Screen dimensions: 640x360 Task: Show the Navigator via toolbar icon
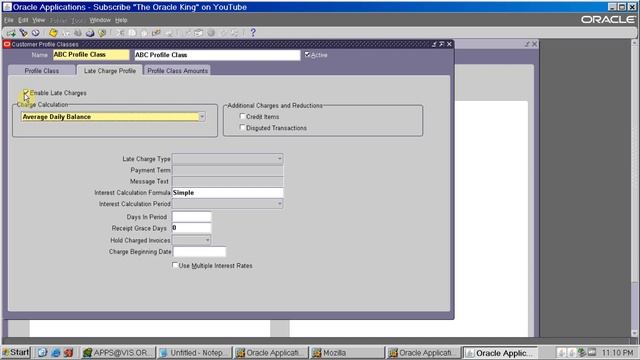coord(36,33)
